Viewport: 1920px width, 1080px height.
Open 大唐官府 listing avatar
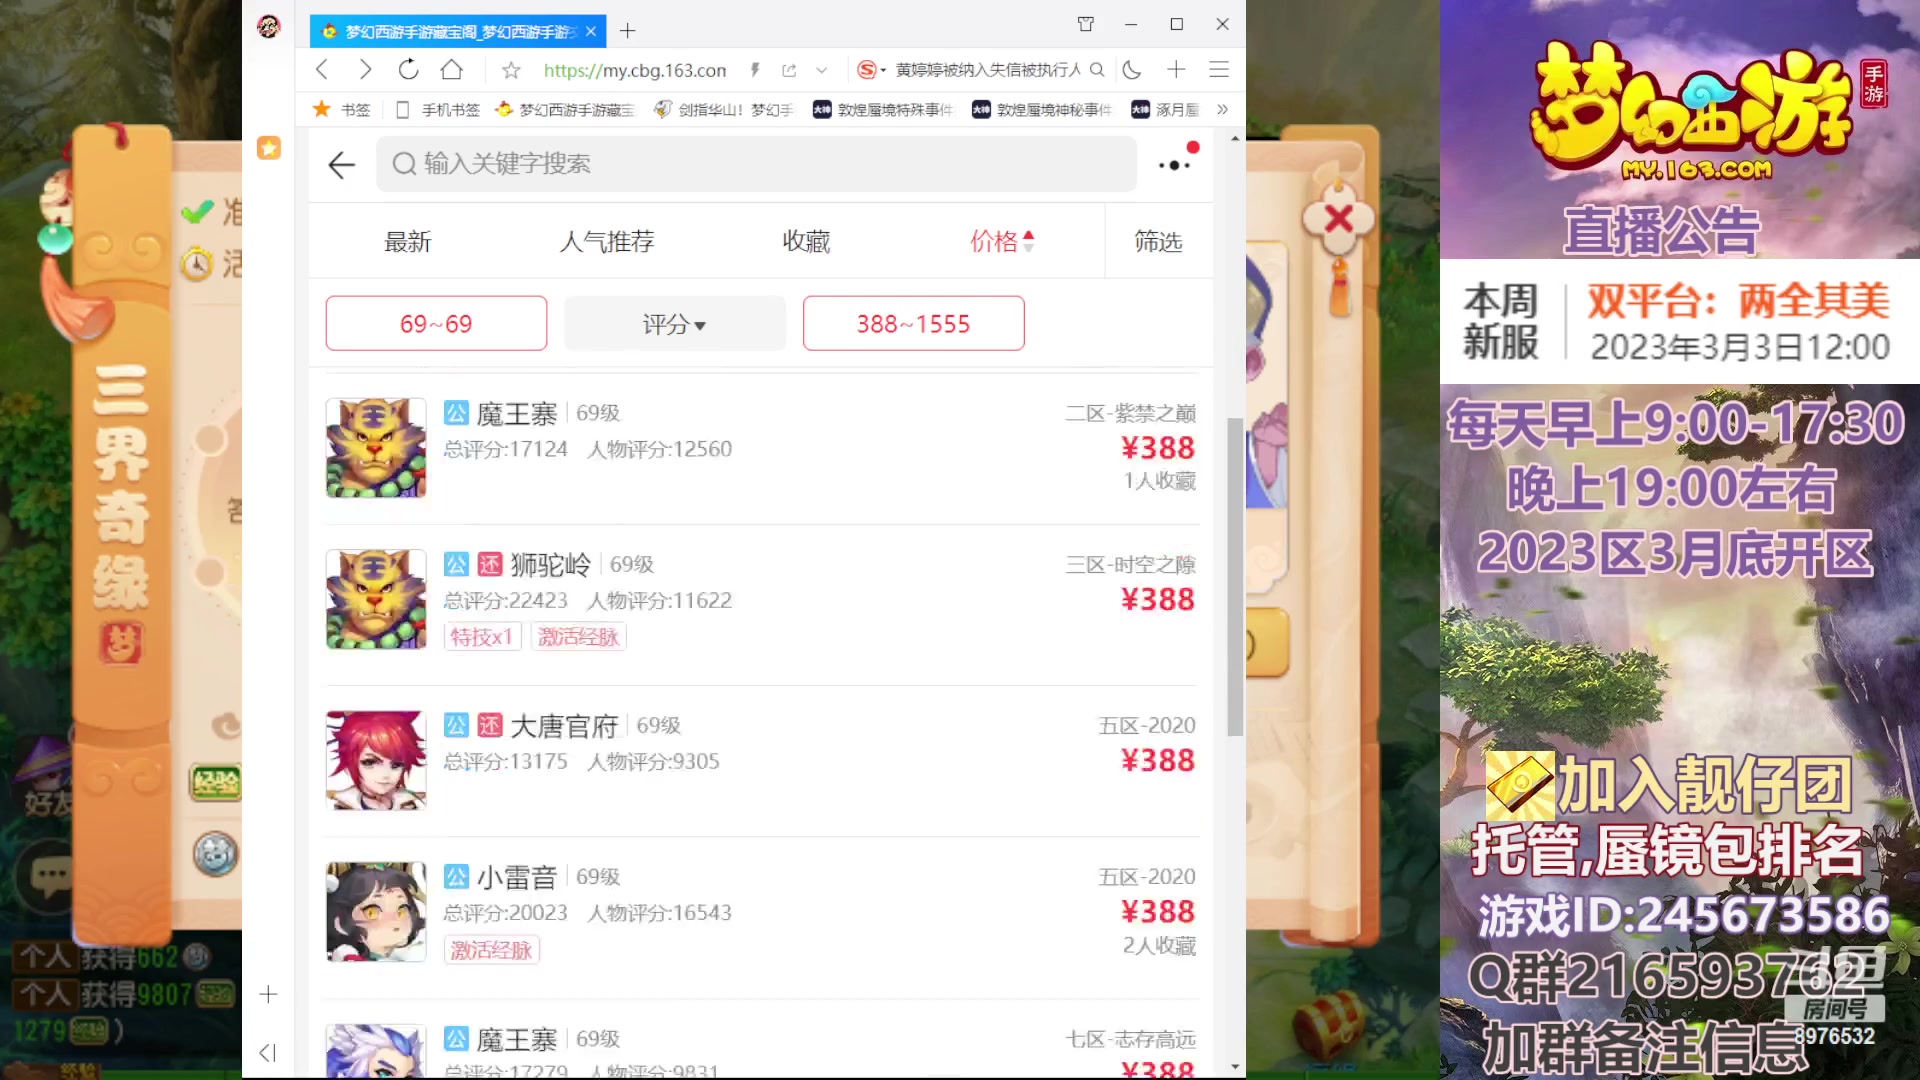376,760
